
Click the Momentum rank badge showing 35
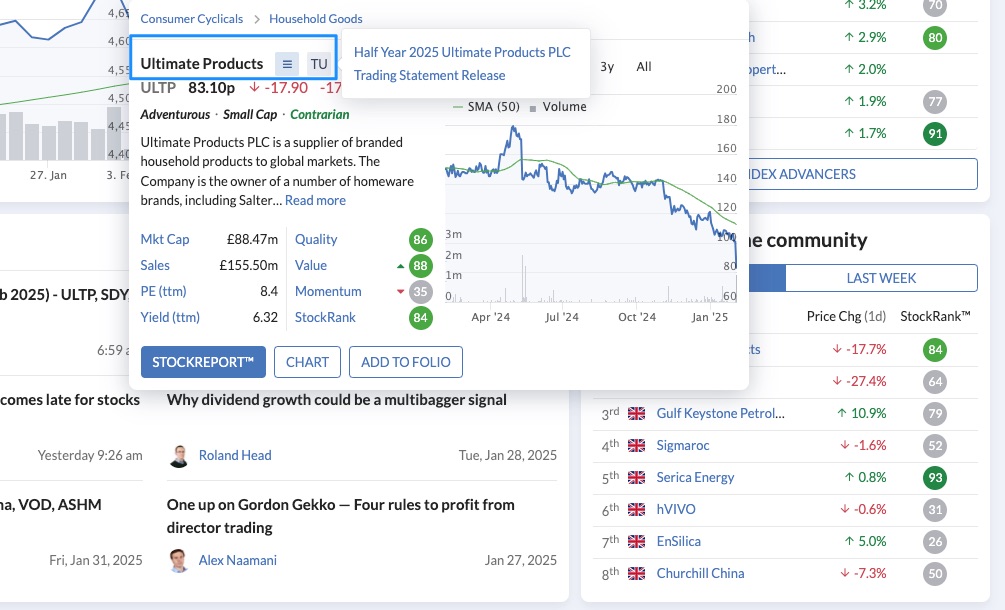(420, 292)
